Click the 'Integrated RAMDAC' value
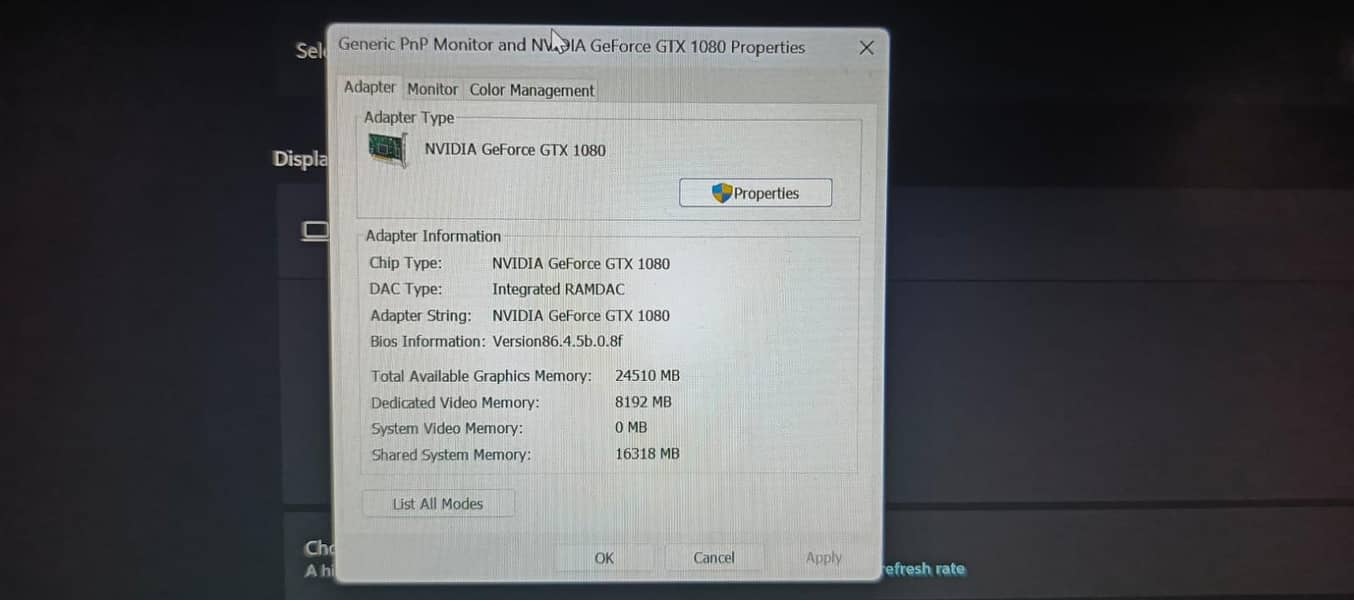 tap(558, 289)
